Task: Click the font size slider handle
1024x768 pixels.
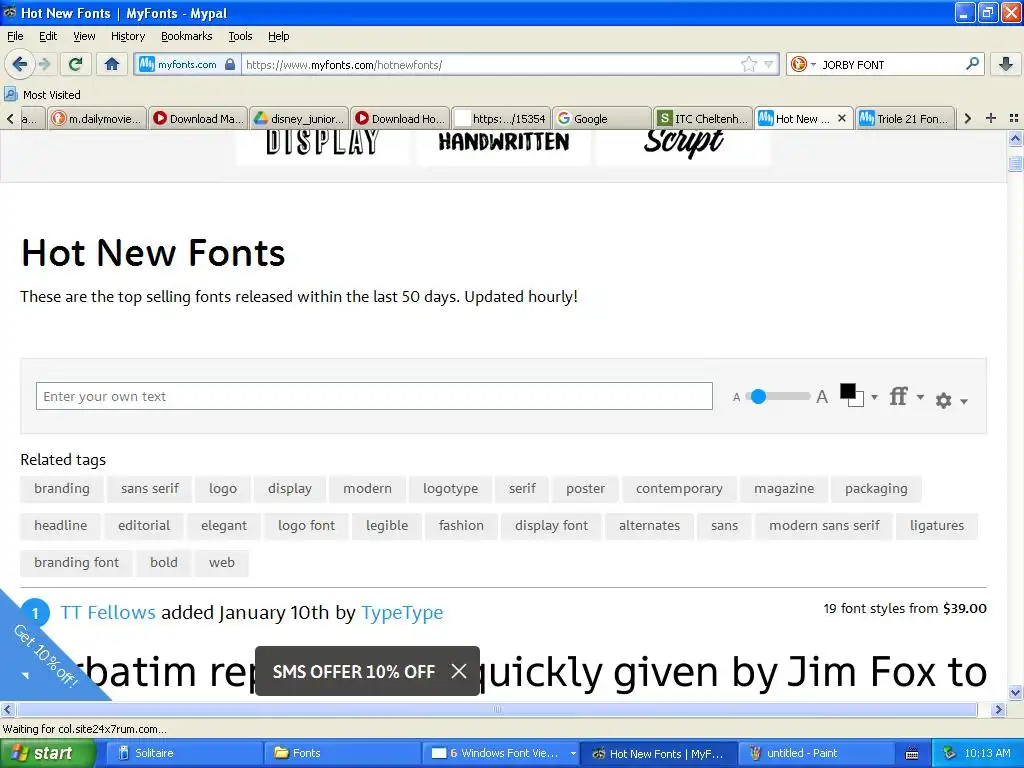Action: [x=758, y=396]
